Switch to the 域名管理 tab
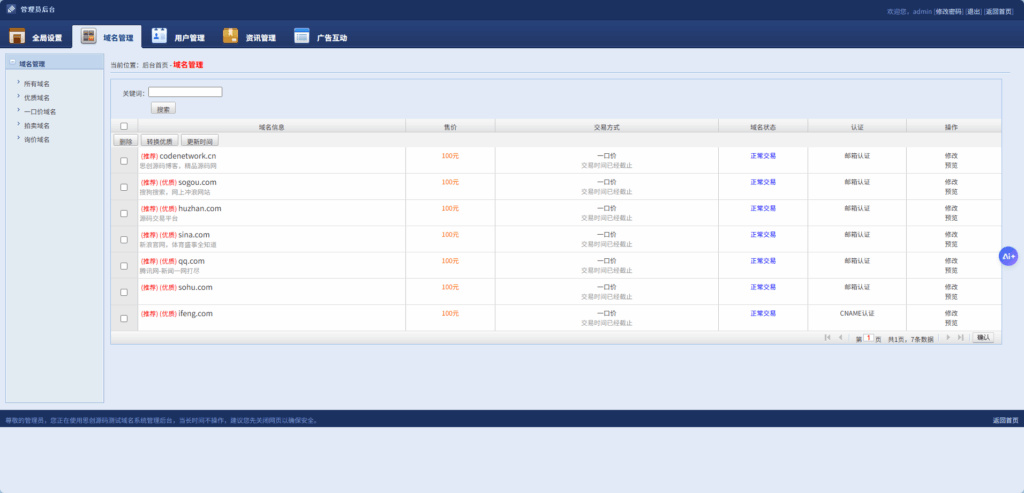This screenshot has width=1024, height=493. click(x=107, y=37)
